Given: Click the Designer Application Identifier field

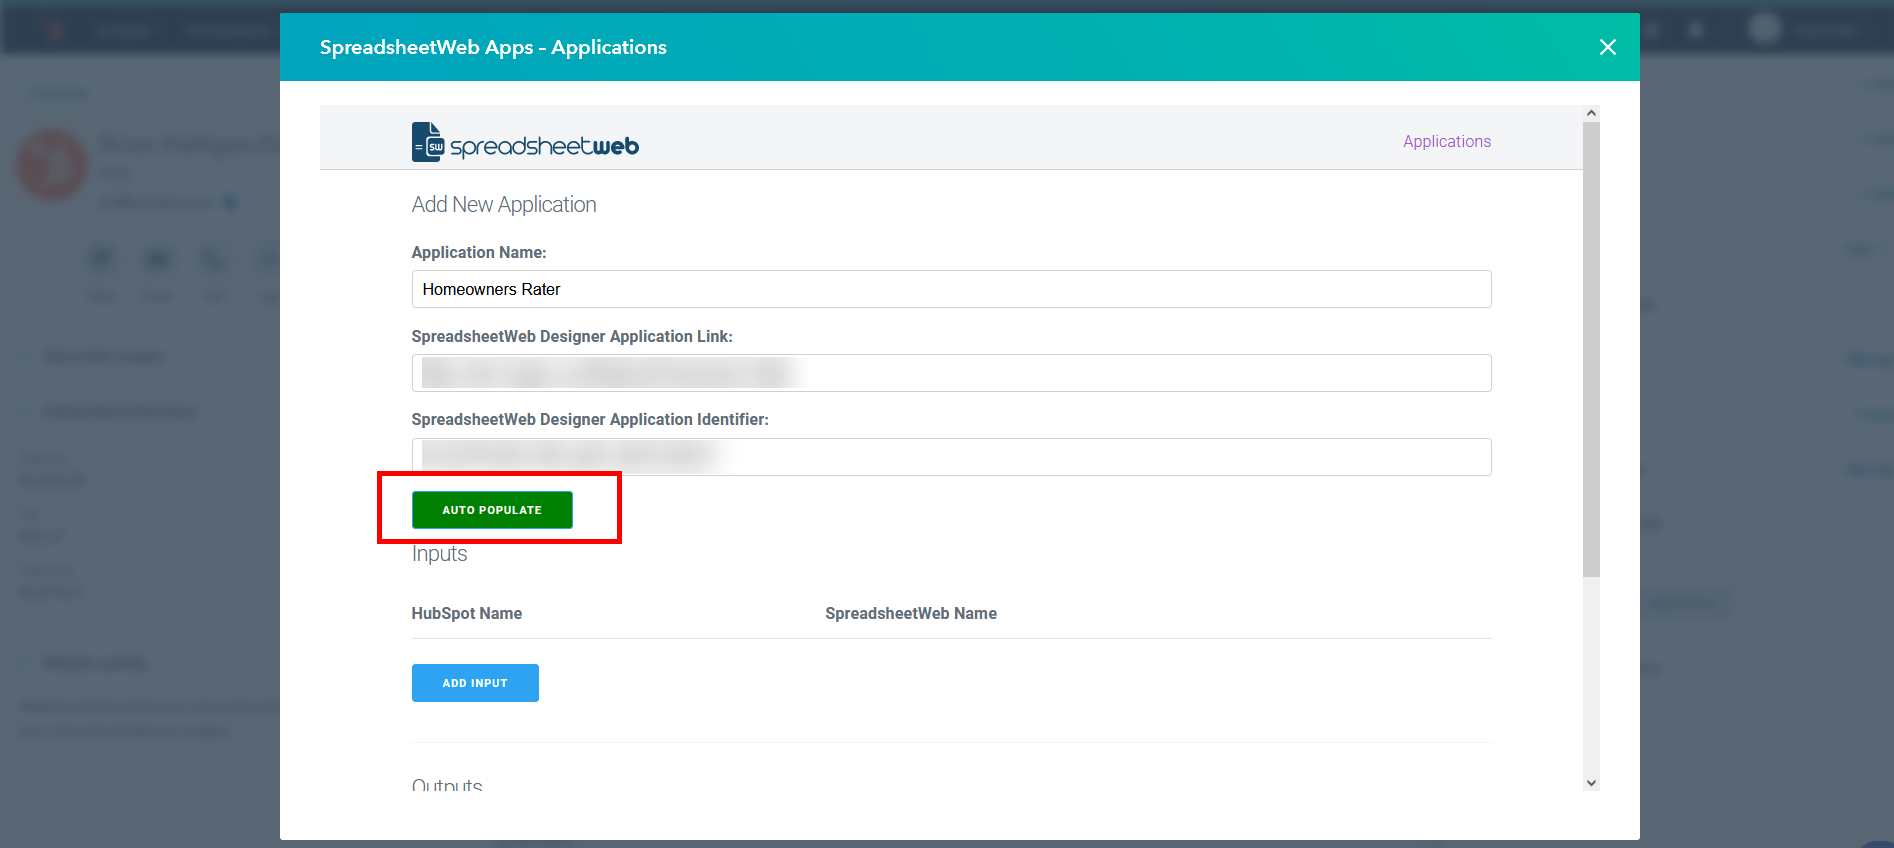Looking at the screenshot, I should (x=951, y=457).
